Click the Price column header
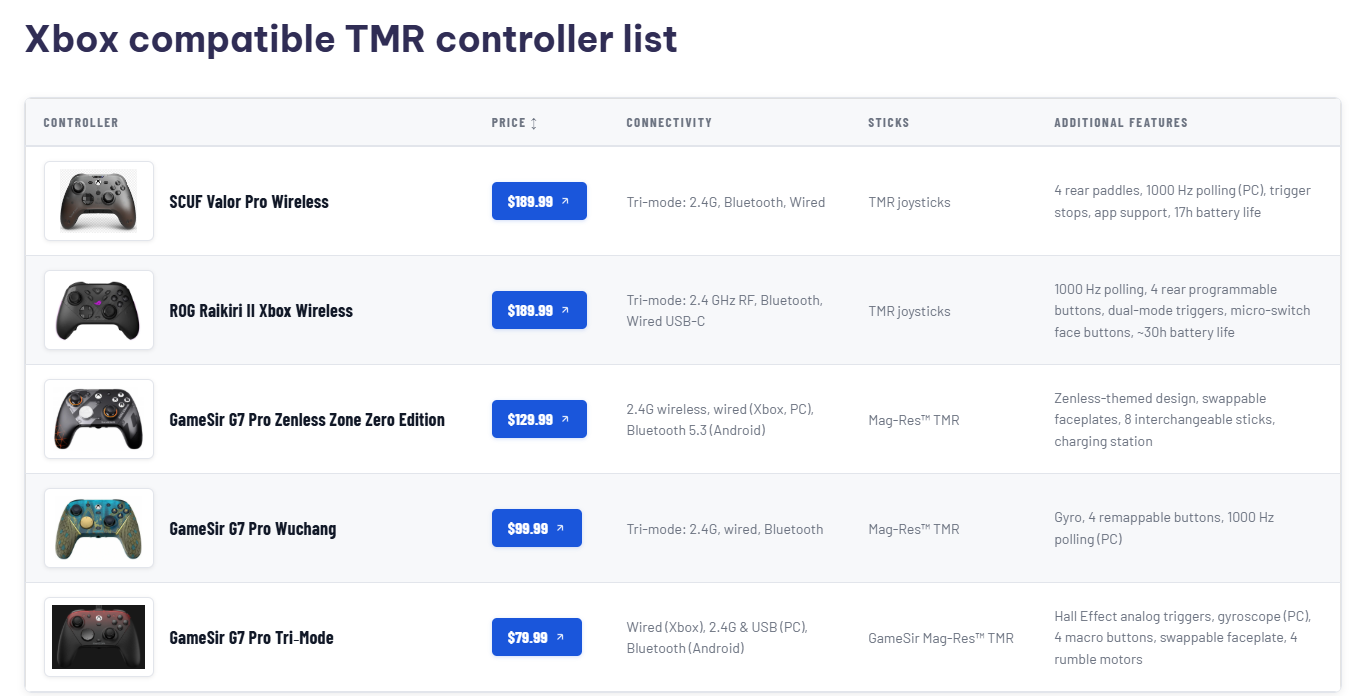This screenshot has height=696, width=1350. (508, 123)
